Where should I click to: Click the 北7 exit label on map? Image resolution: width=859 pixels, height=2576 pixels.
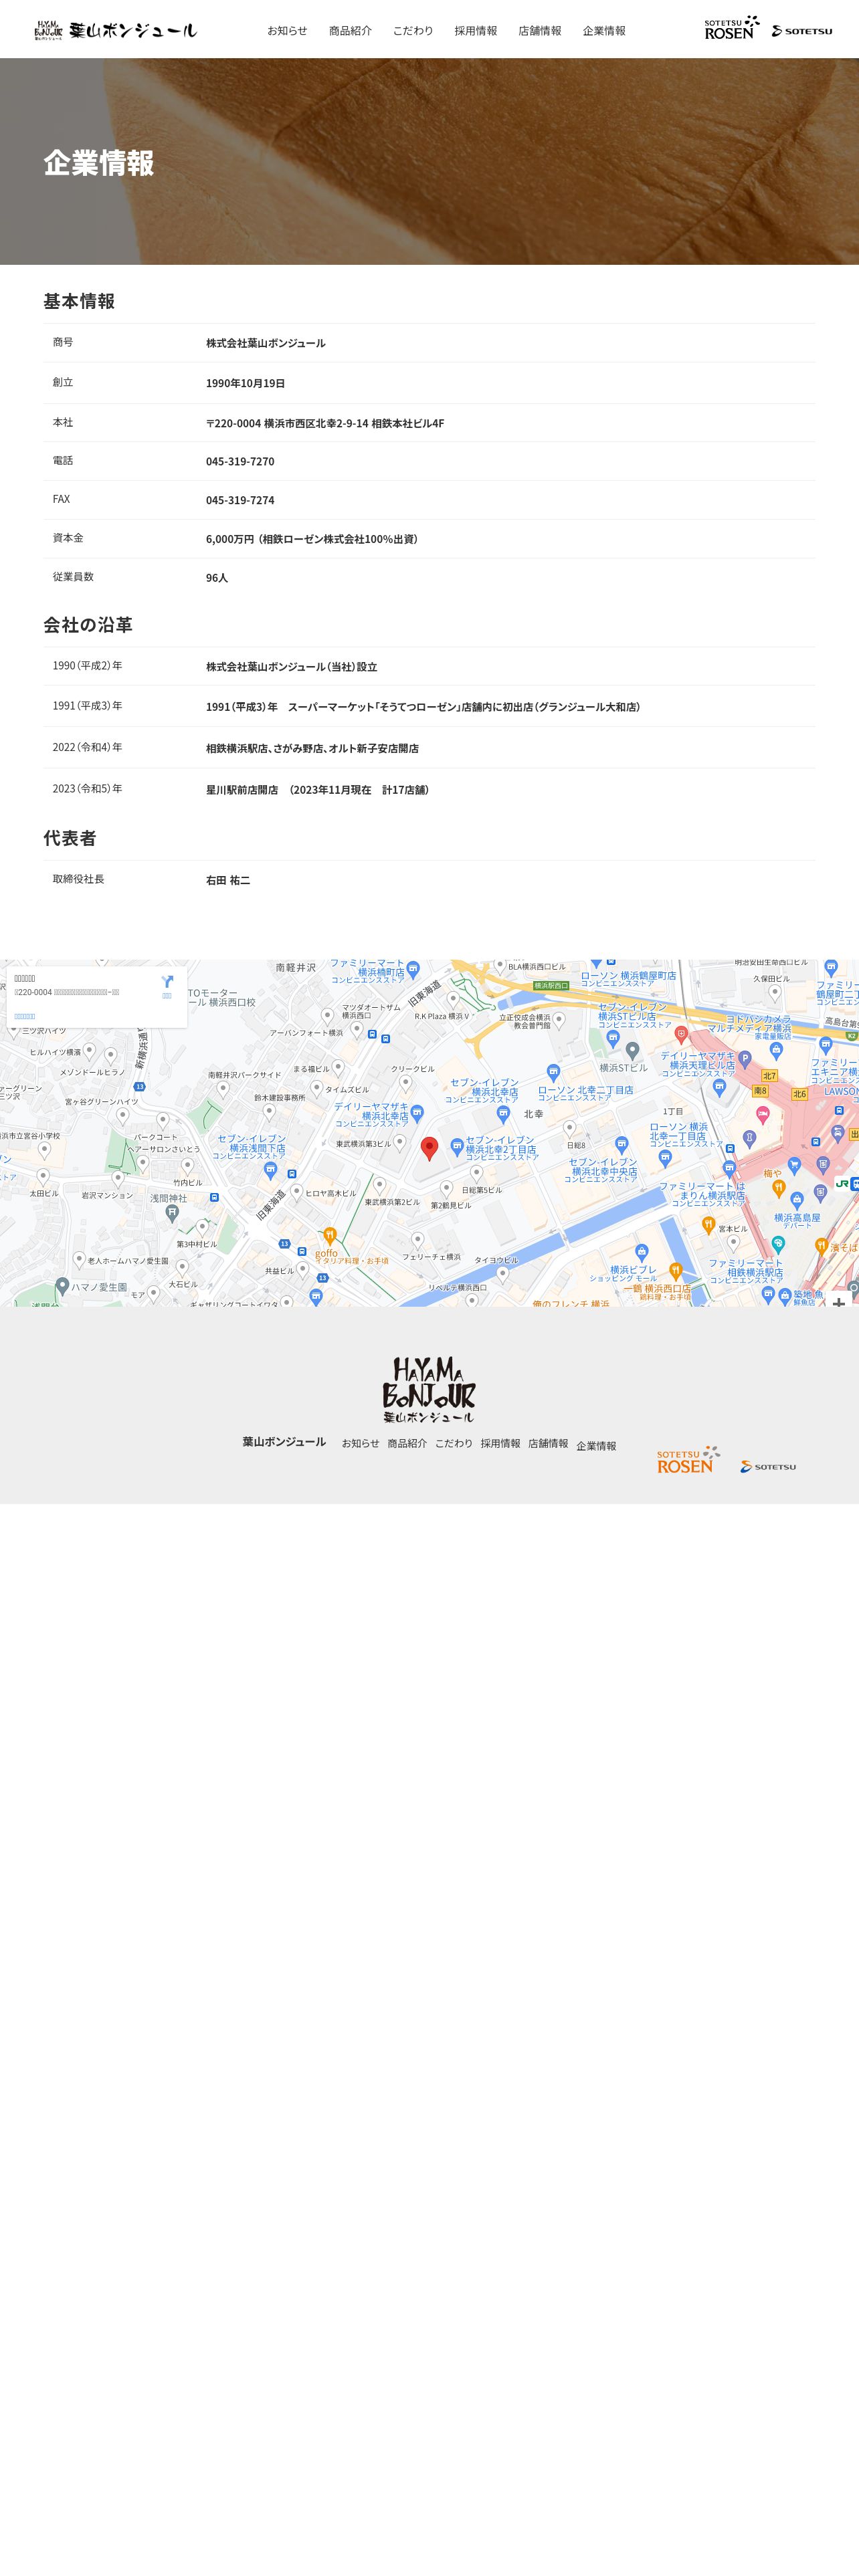(769, 1076)
